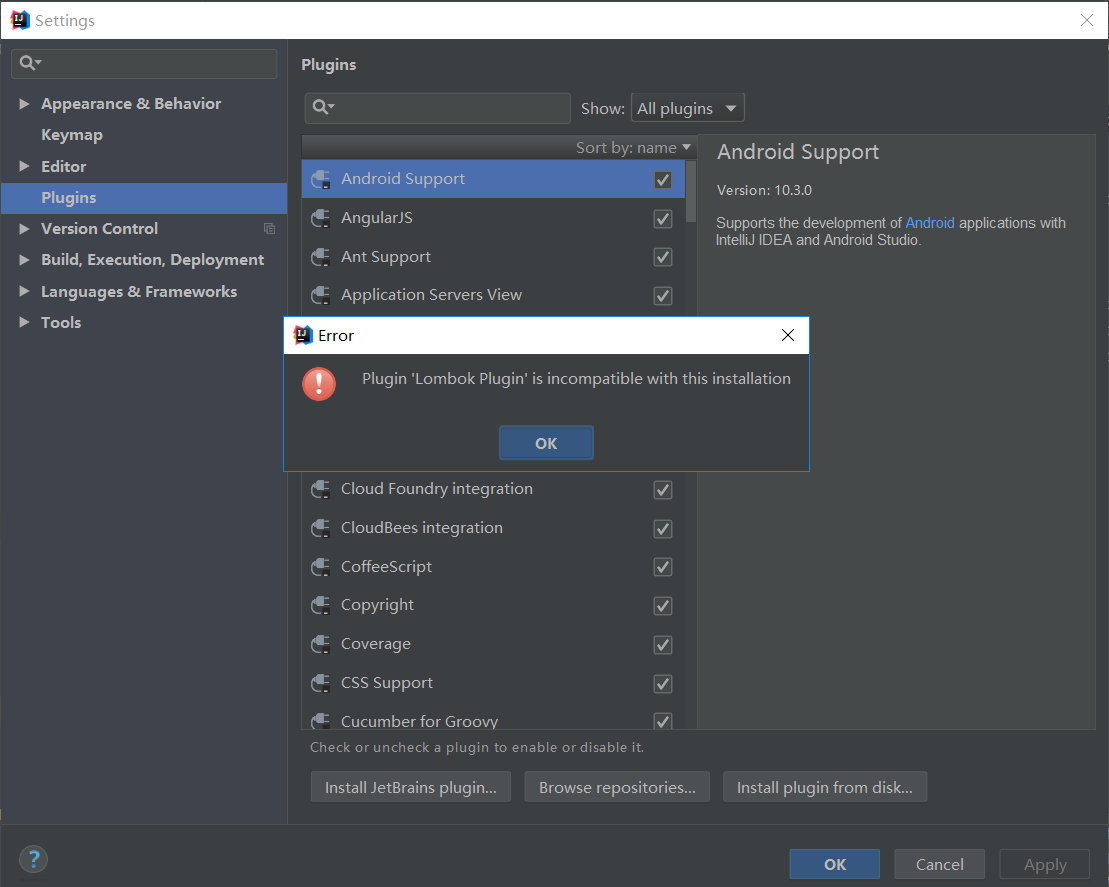
Task: Click the IntelliJ logo in Error dialog title
Action: pos(303,335)
